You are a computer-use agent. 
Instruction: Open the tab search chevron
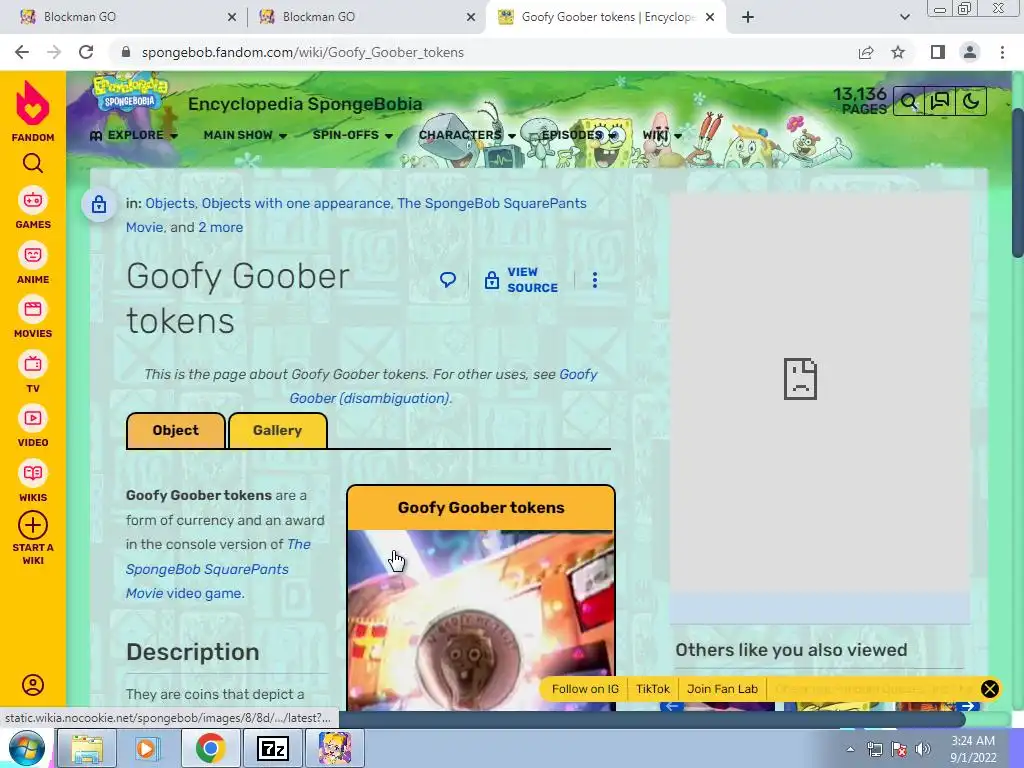click(x=904, y=17)
